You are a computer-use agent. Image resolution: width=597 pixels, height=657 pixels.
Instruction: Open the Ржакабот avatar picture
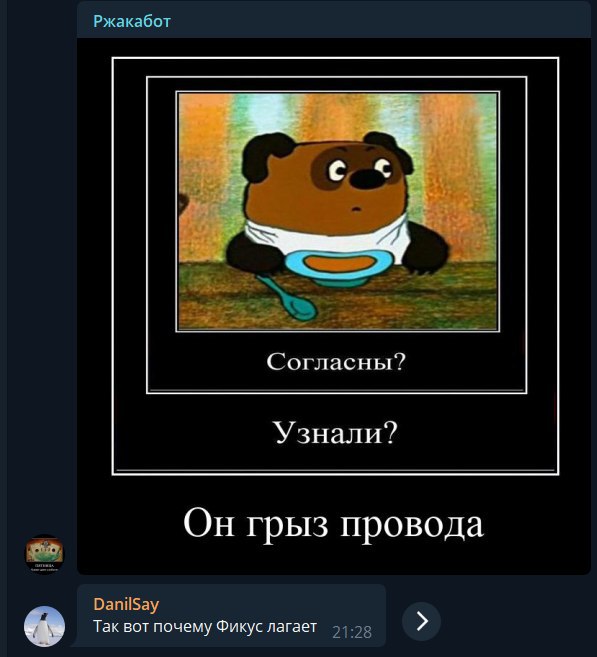pyautogui.click(x=44, y=554)
